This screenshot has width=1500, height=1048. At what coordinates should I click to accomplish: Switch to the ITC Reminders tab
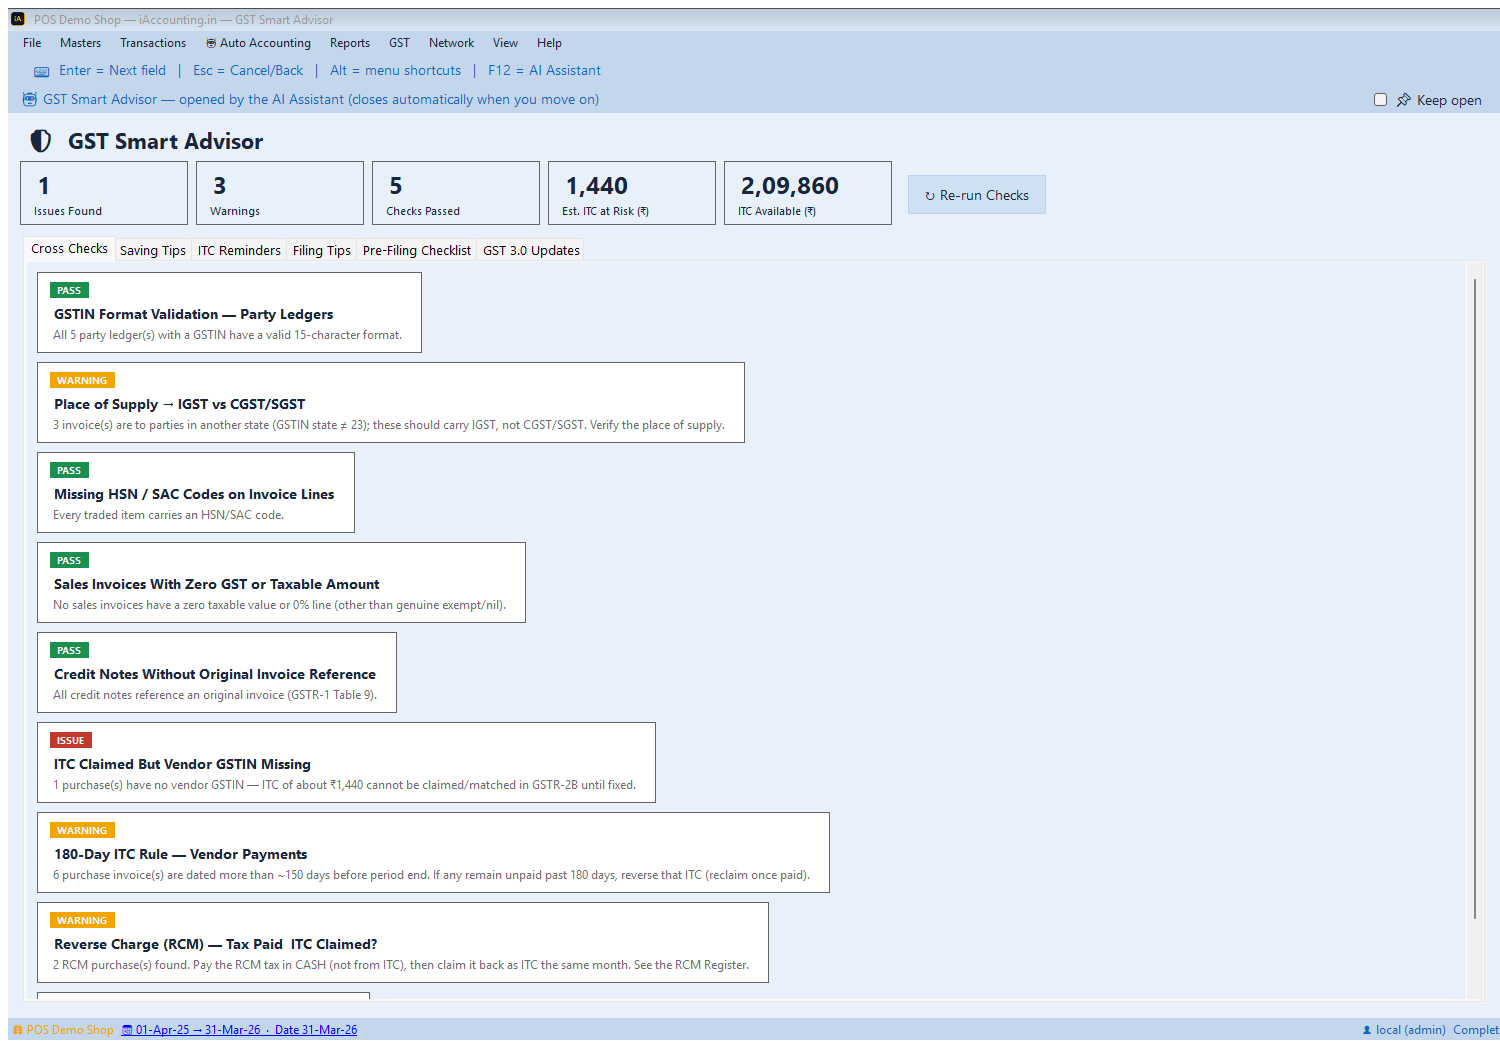pyautogui.click(x=239, y=251)
